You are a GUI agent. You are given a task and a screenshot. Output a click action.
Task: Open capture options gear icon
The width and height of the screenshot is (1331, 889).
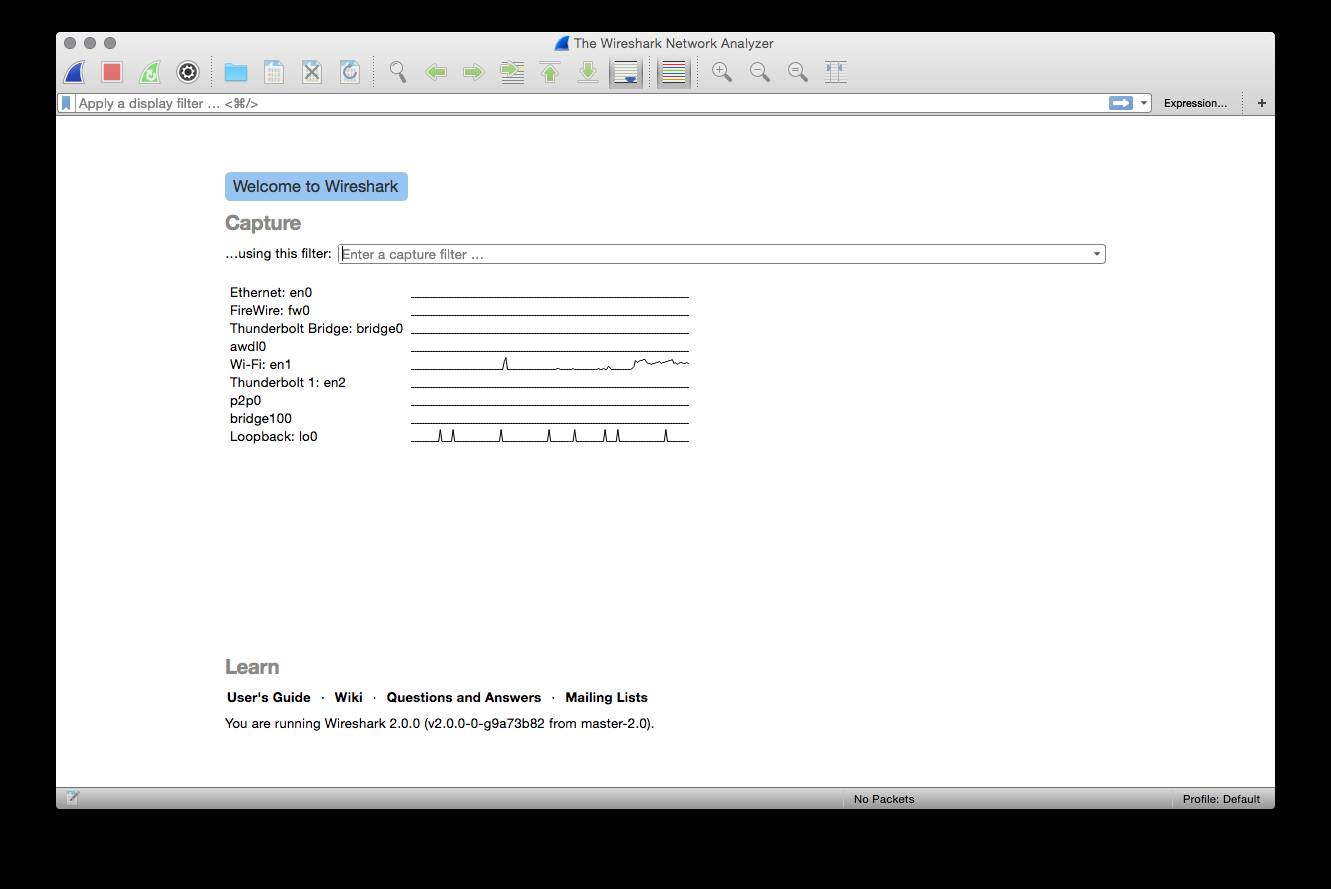pyautogui.click(x=188, y=72)
